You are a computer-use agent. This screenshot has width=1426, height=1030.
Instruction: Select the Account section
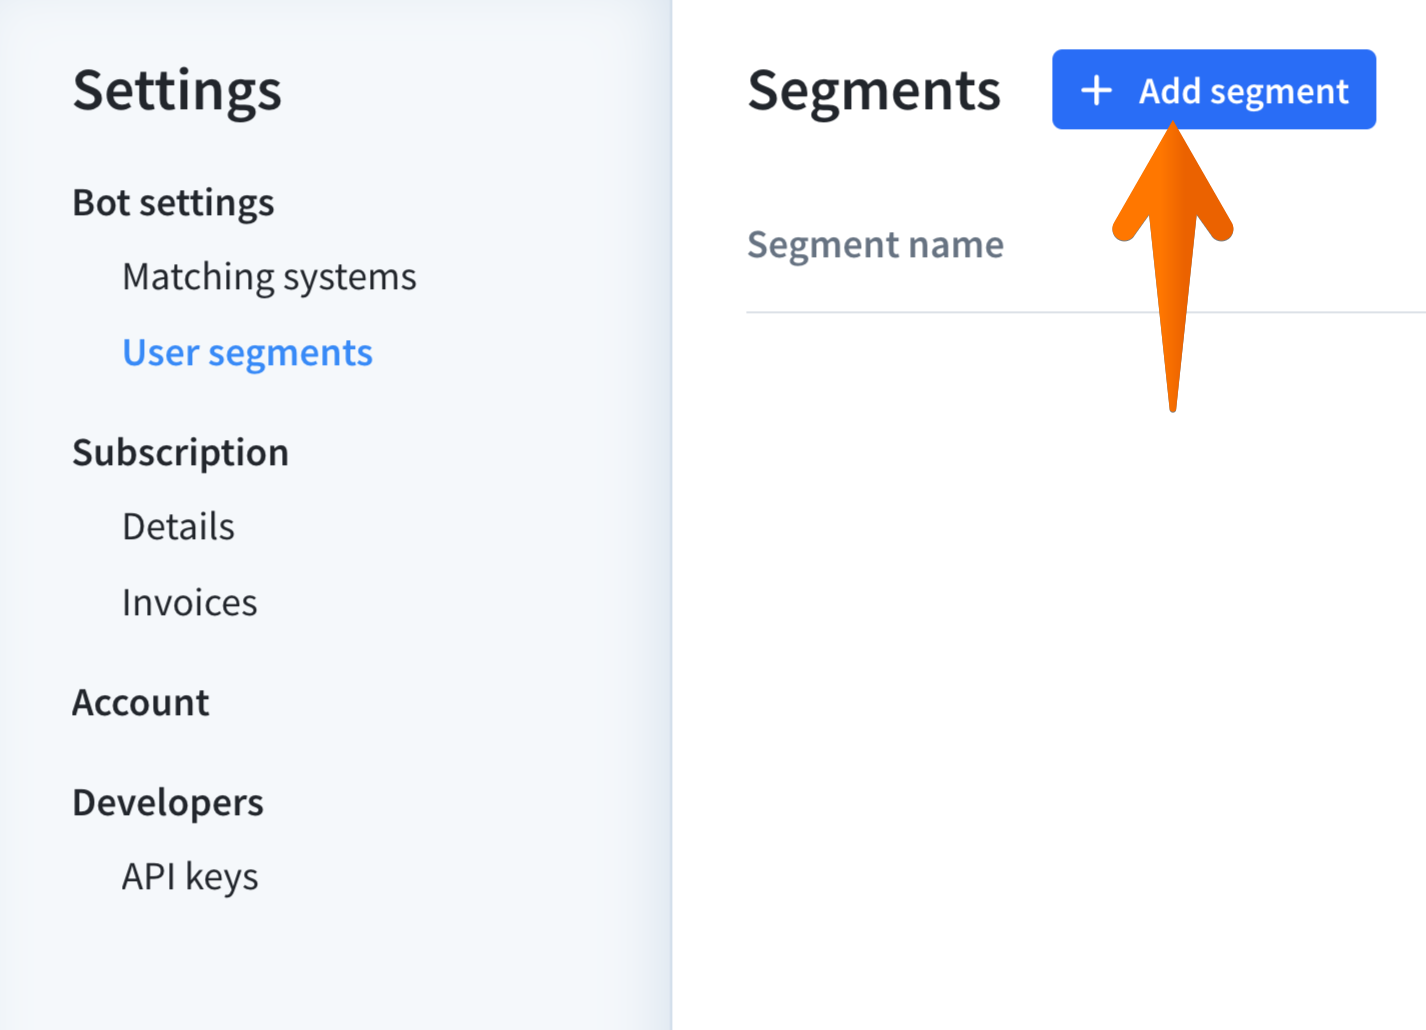pyautogui.click(x=140, y=702)
